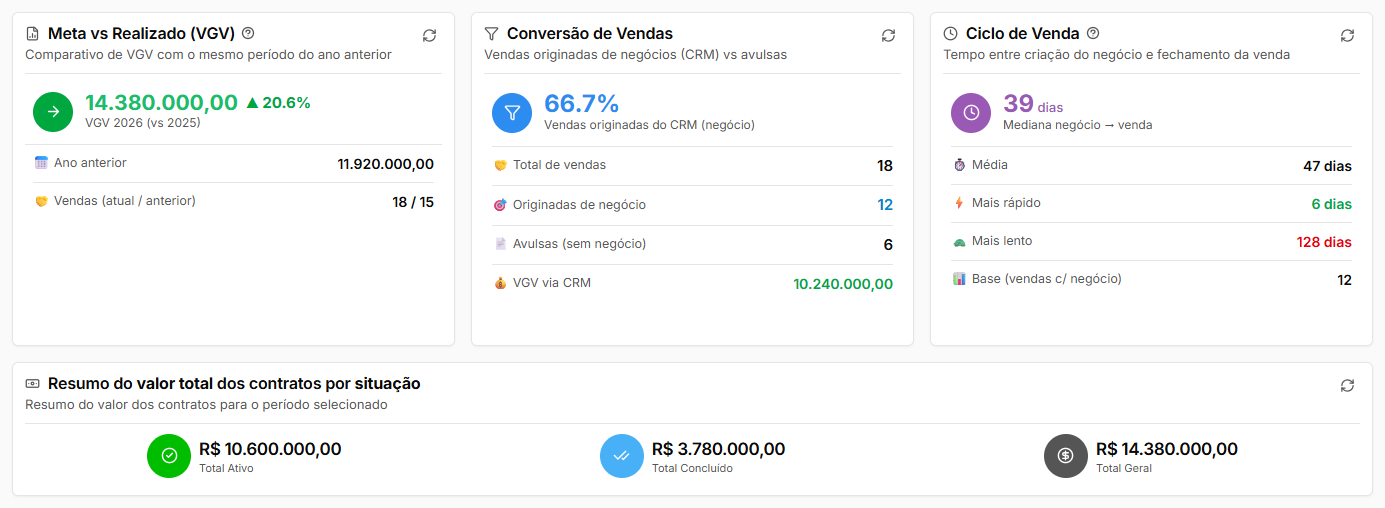Click the 18 / 15 sales comparison value

413,202
